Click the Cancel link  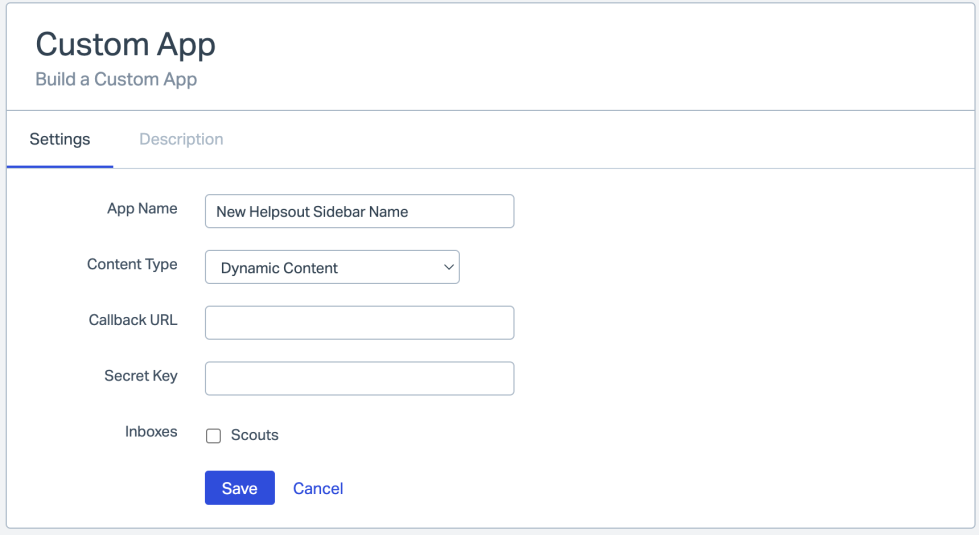coord(318,488)
